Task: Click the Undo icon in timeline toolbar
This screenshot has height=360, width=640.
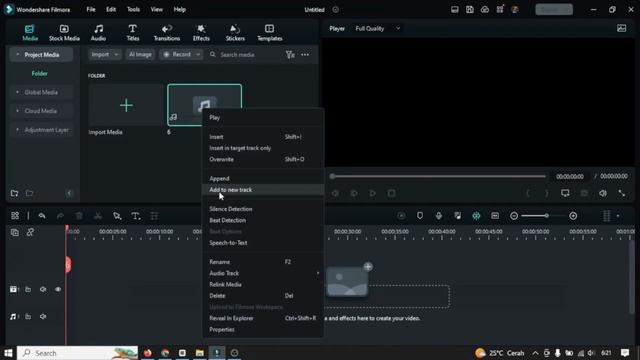Action: pos(42,216)
